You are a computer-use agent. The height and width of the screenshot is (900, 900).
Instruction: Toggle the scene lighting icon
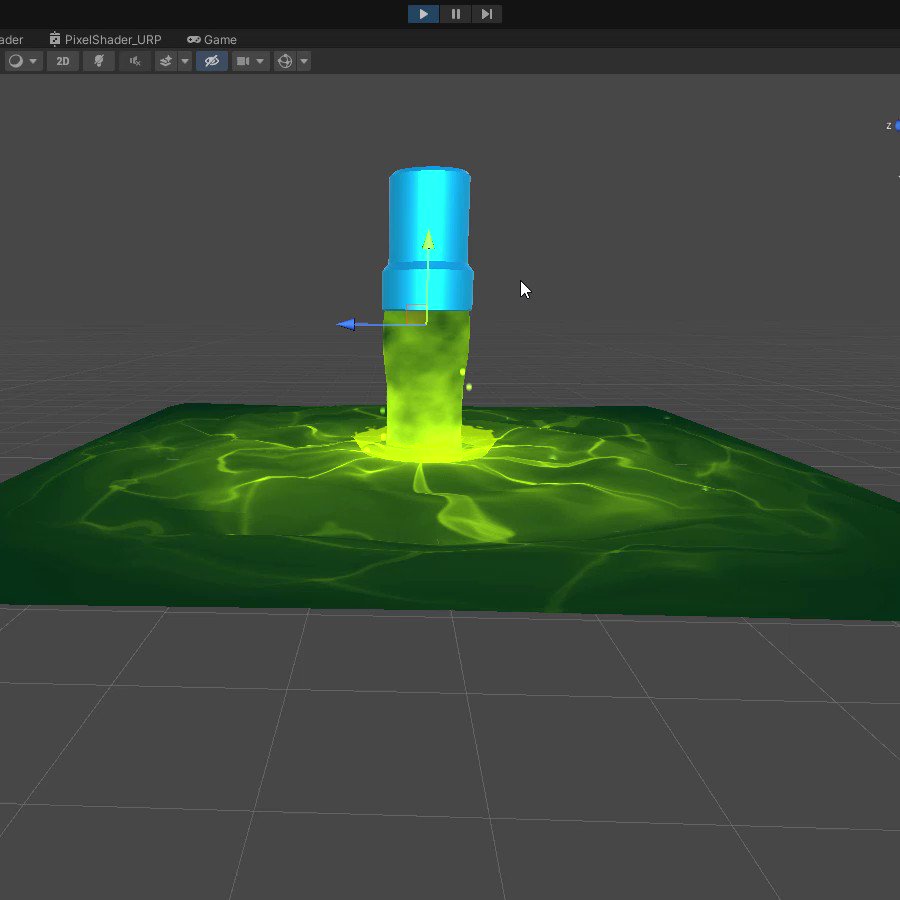tap(97, 61)
